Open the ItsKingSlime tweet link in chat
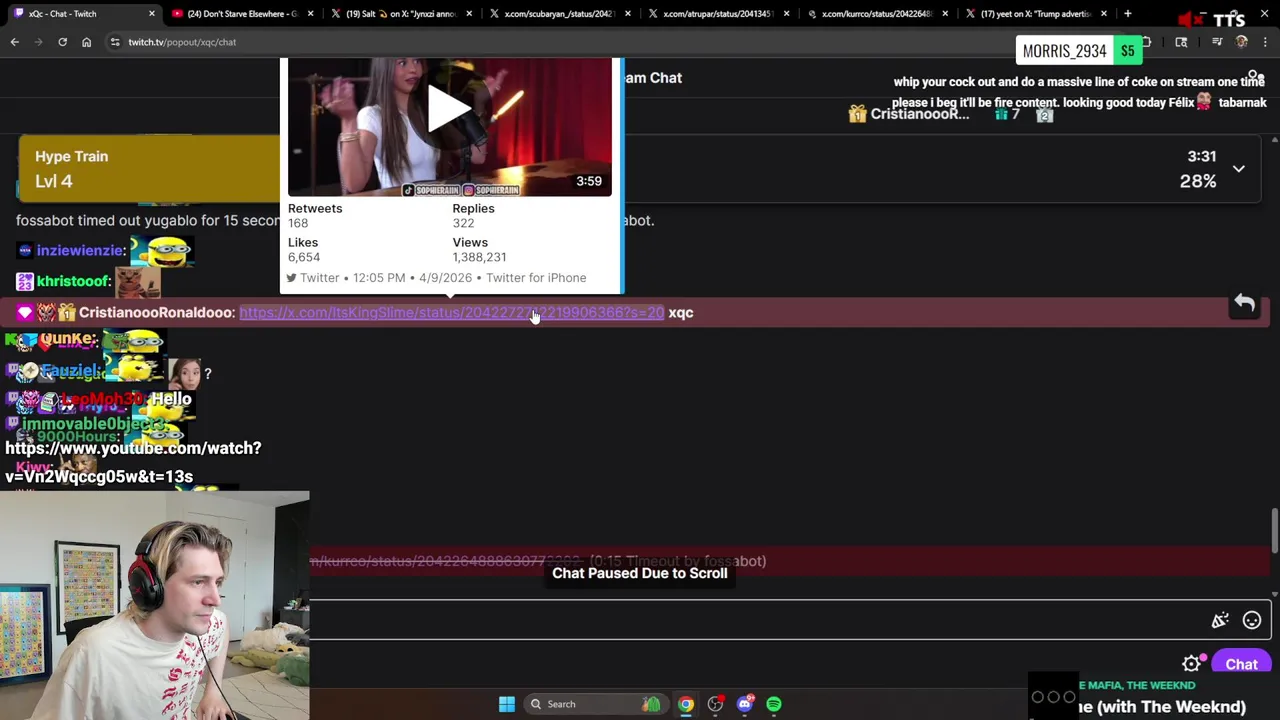 click(451, 313)
